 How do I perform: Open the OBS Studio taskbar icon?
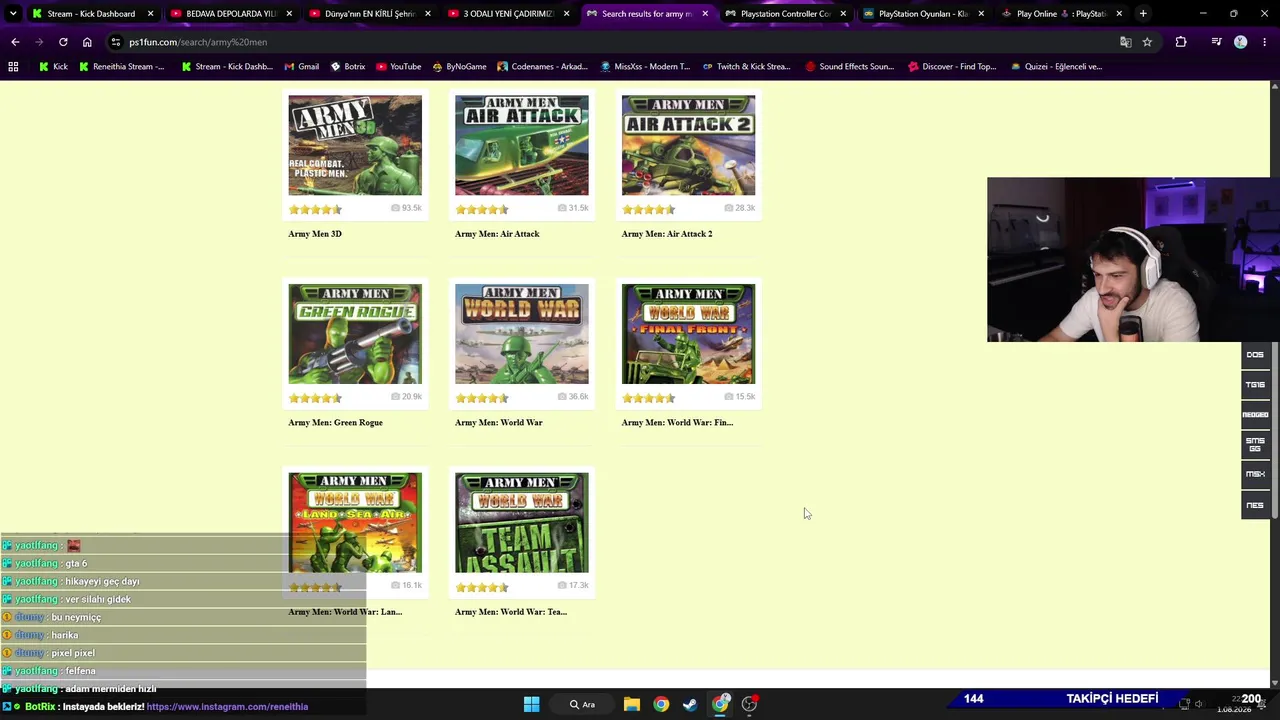click(749, 704)
